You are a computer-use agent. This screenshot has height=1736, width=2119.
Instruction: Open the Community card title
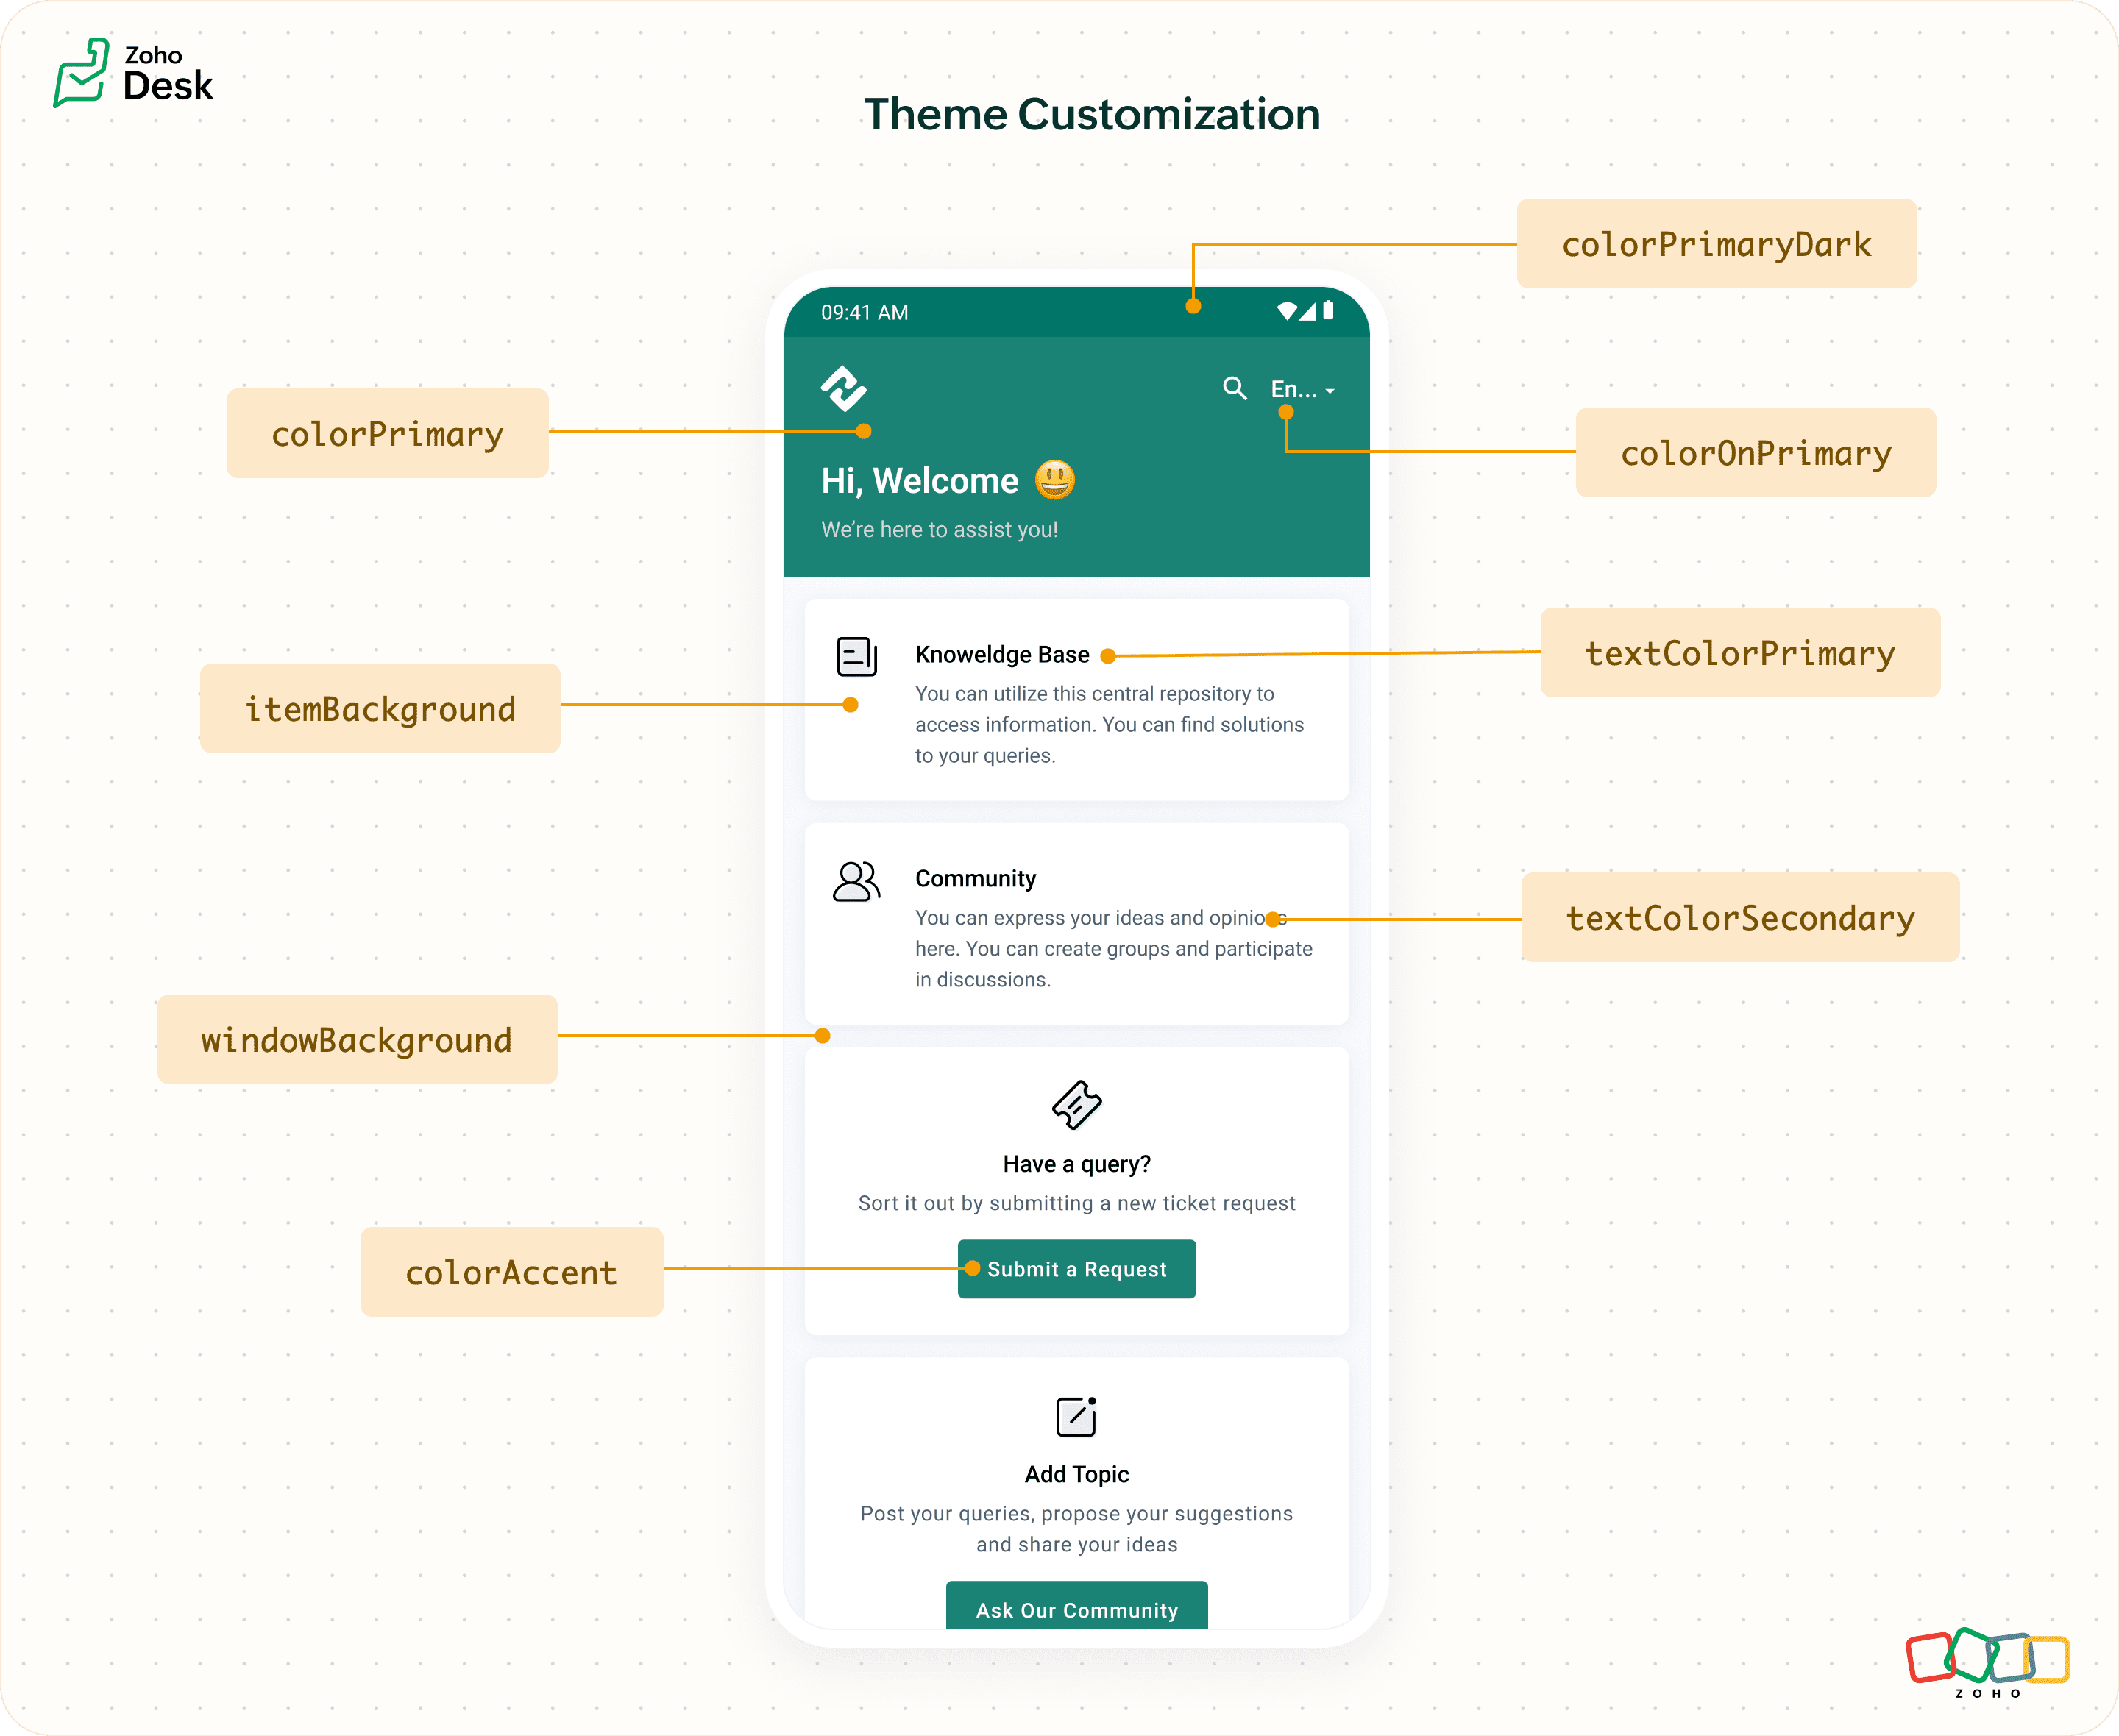coord(975,878)
